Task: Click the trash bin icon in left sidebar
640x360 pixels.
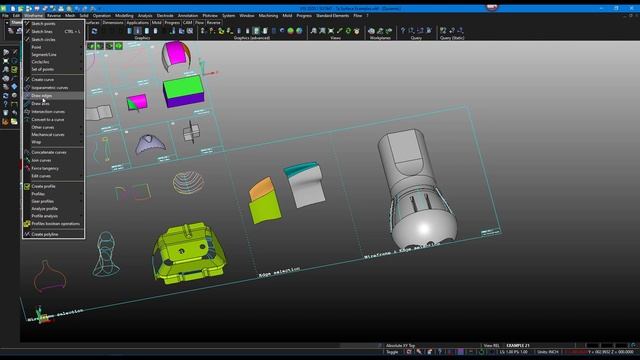Action: [6, 113]
